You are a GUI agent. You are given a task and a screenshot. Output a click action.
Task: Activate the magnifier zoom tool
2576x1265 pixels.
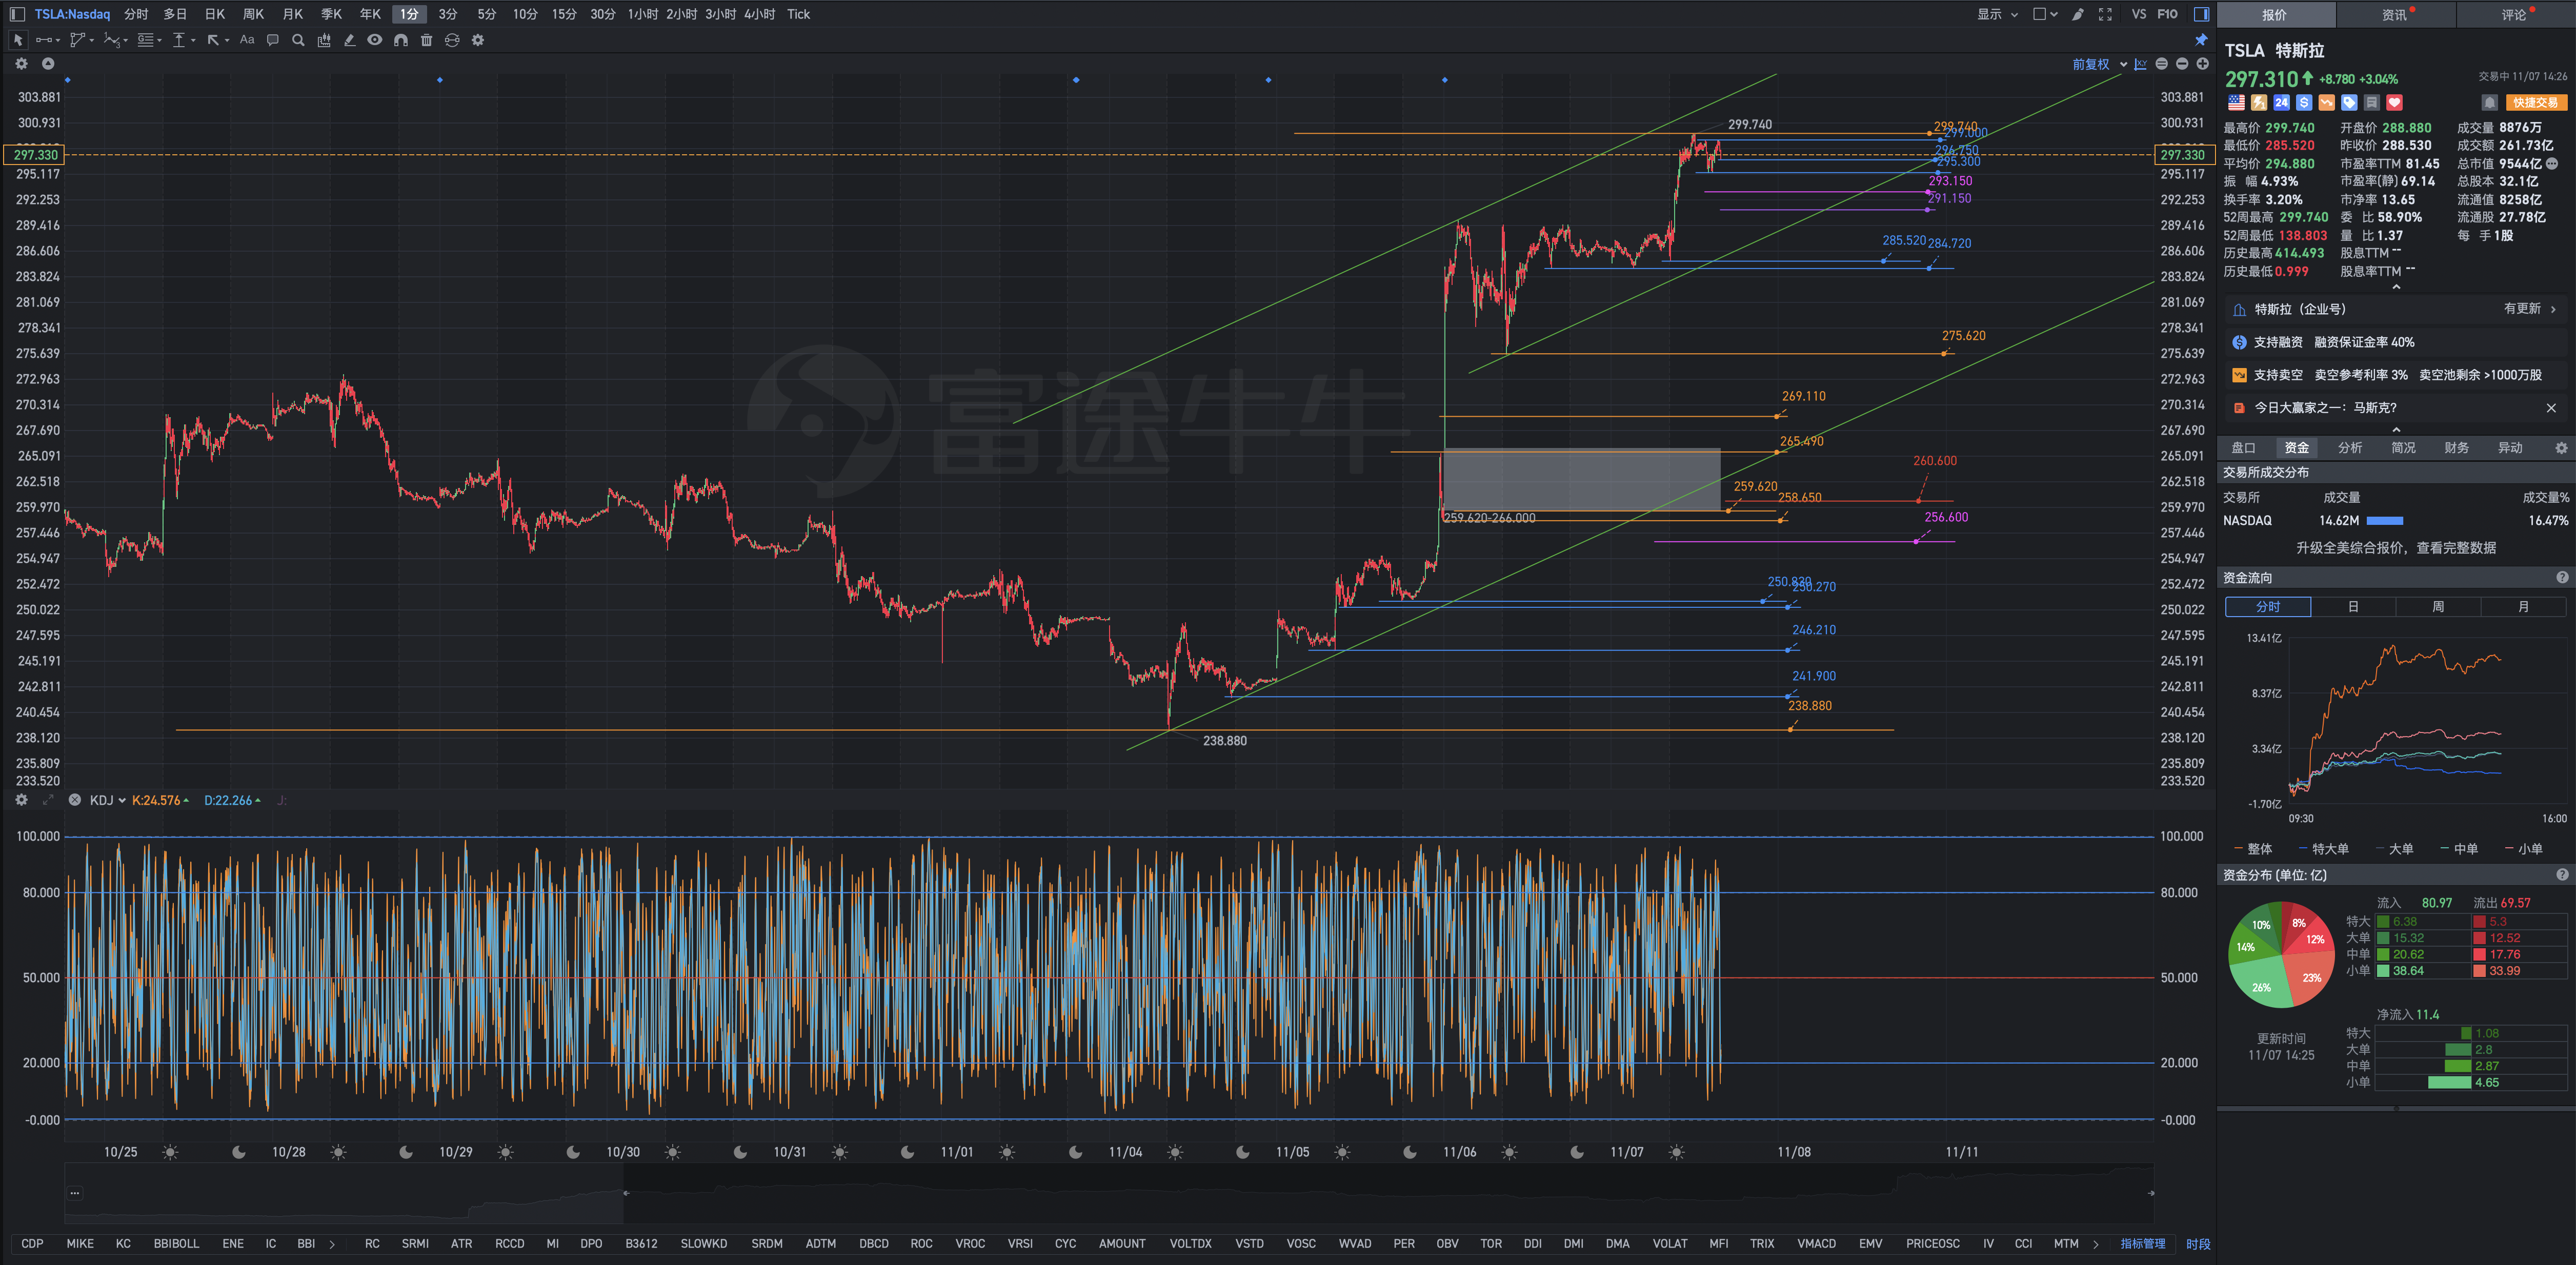(298, 40)
